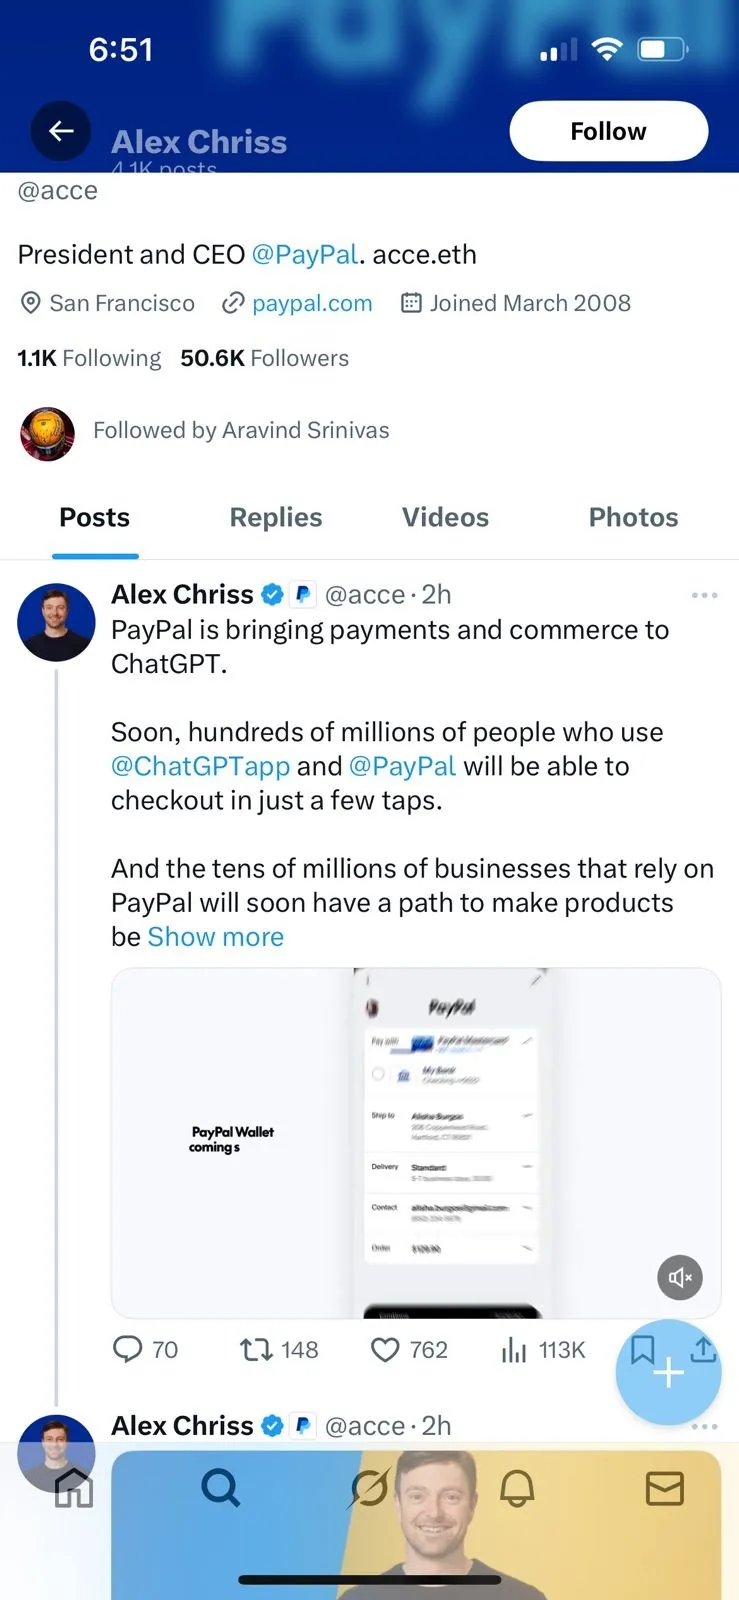Unmute the video with the speaker icon

(680, 1277)
